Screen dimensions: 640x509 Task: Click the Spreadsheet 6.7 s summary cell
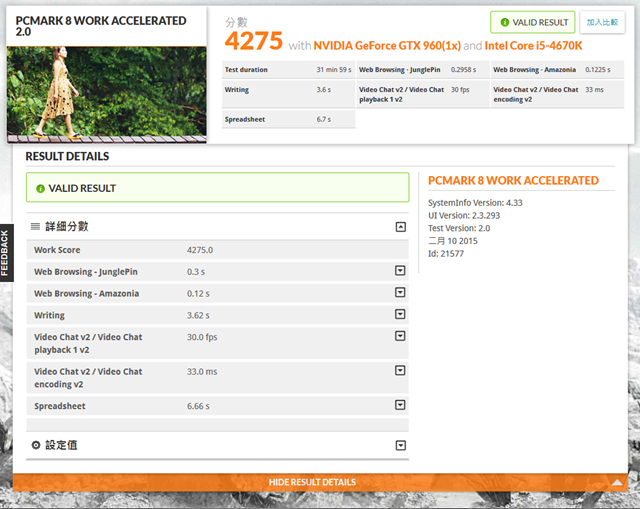pyautogui.click(x=288, y=119)
